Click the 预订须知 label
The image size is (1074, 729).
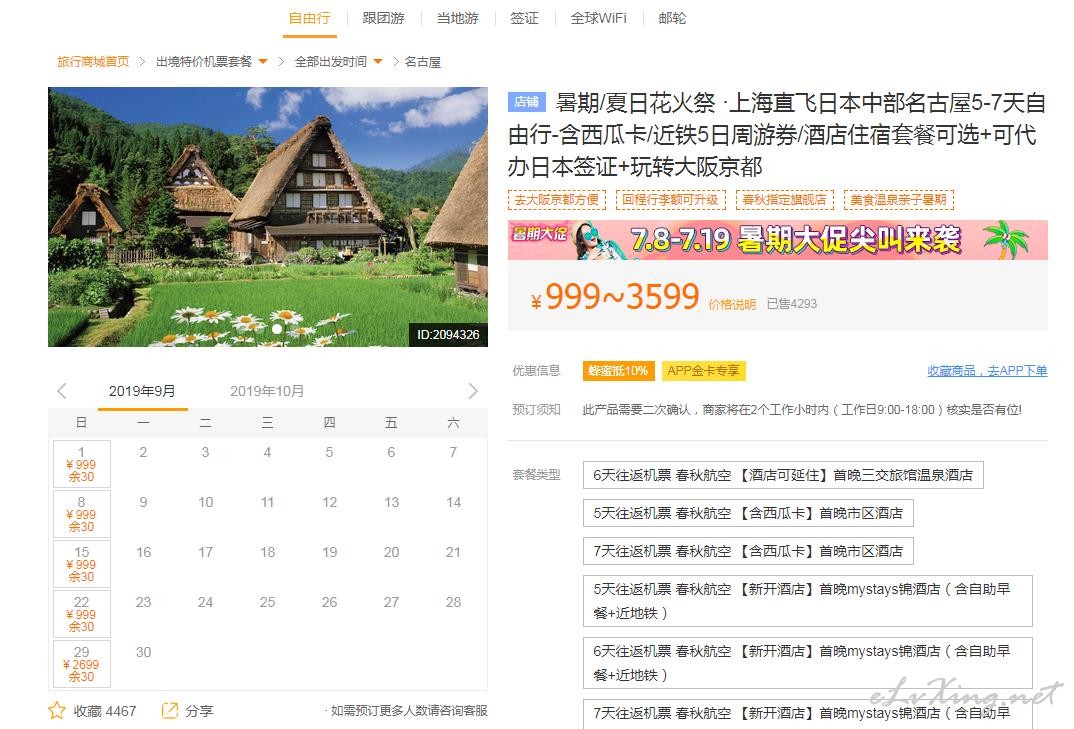click(x=536, y=409)
